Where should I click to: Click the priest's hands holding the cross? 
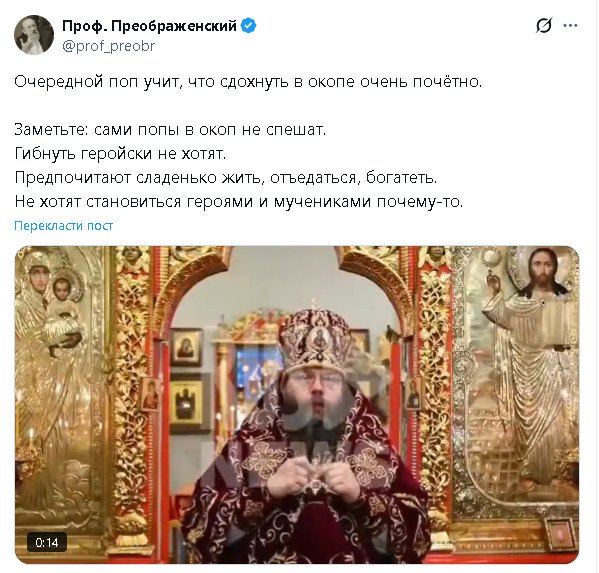(315, 476)
